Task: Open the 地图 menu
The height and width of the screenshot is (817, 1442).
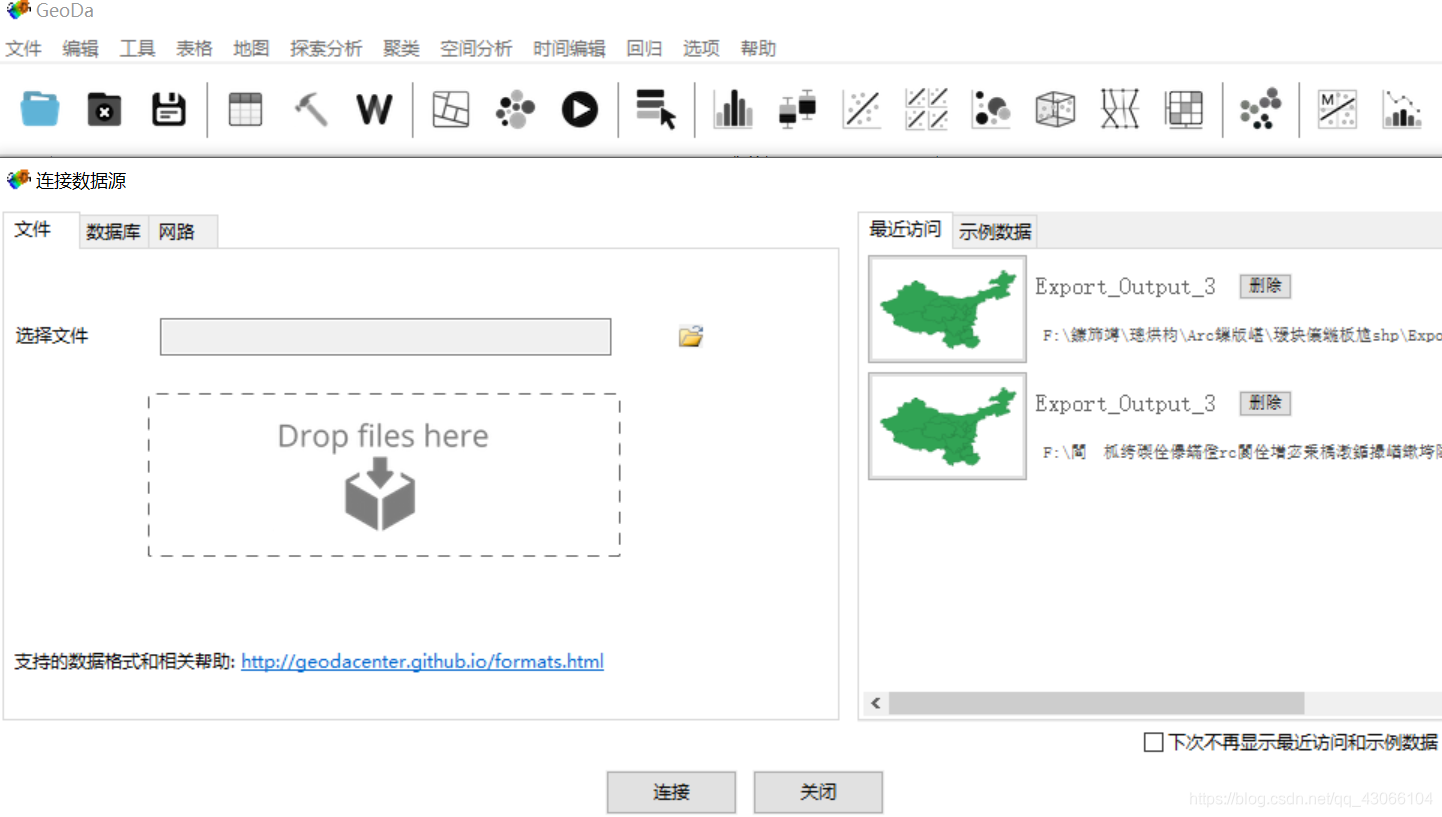Action: [251, 48]
